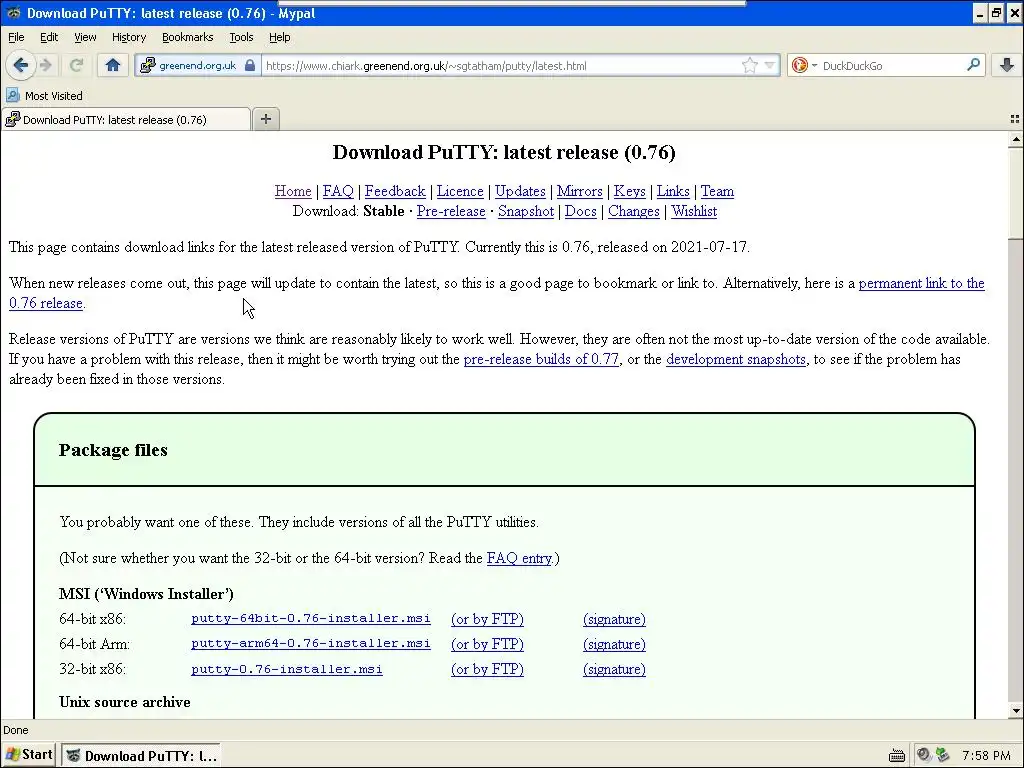Download putty-arm64-0.76-installer.msi
Screen dimensions: 1024x768
(311, 644)
